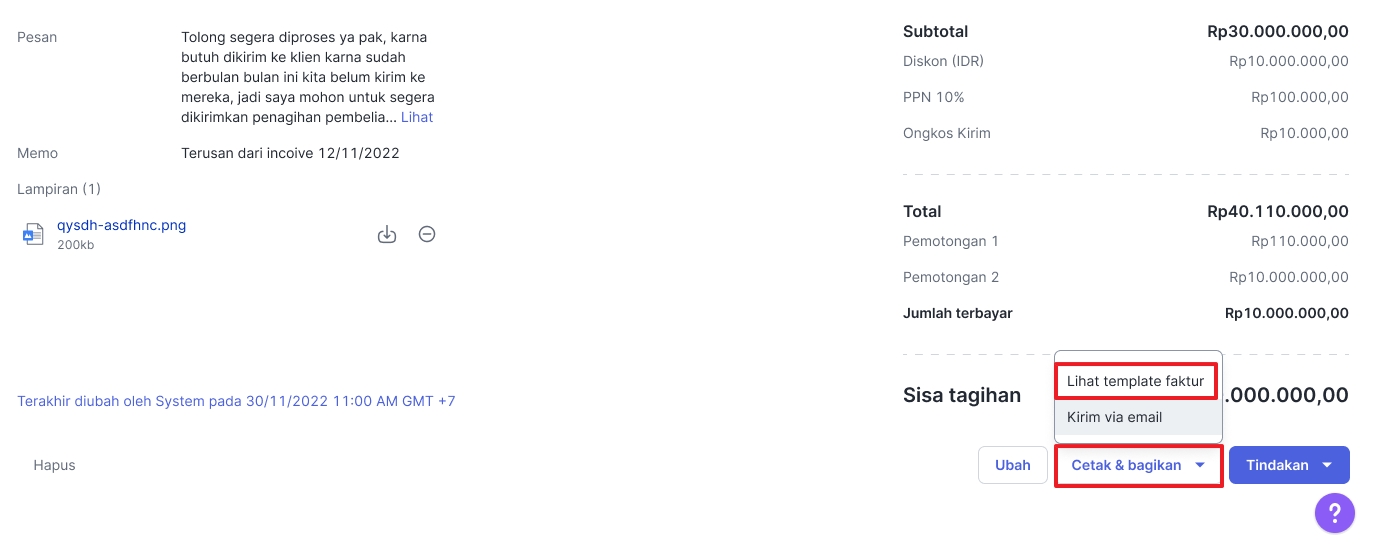1373x551 pixels.
Task: Remove attachment with the minus circle icon
Action: click(427, 234)
